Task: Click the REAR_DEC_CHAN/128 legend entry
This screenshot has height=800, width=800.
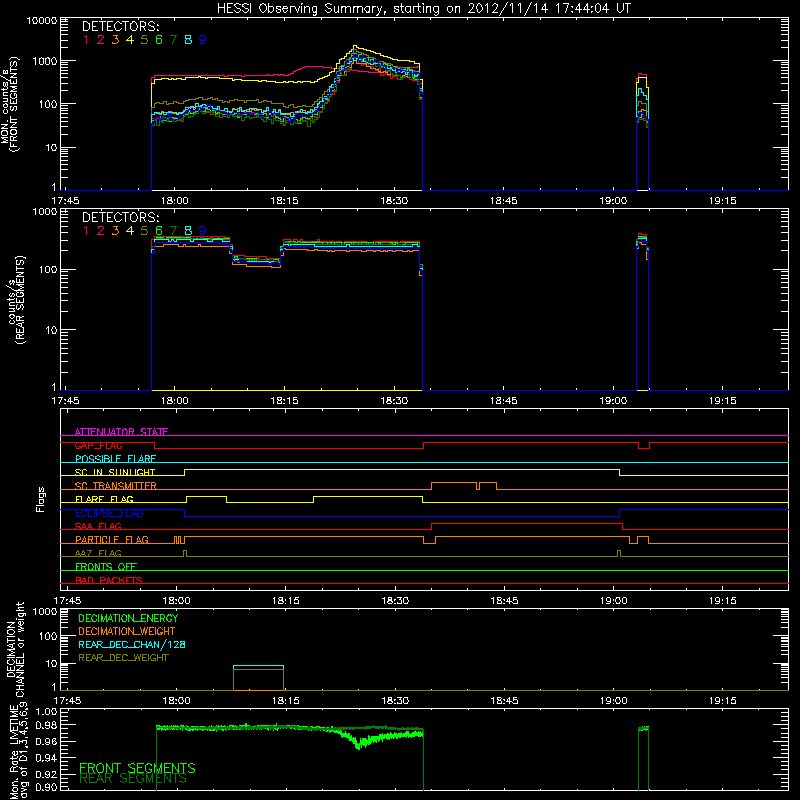Action: coord(132,644)
